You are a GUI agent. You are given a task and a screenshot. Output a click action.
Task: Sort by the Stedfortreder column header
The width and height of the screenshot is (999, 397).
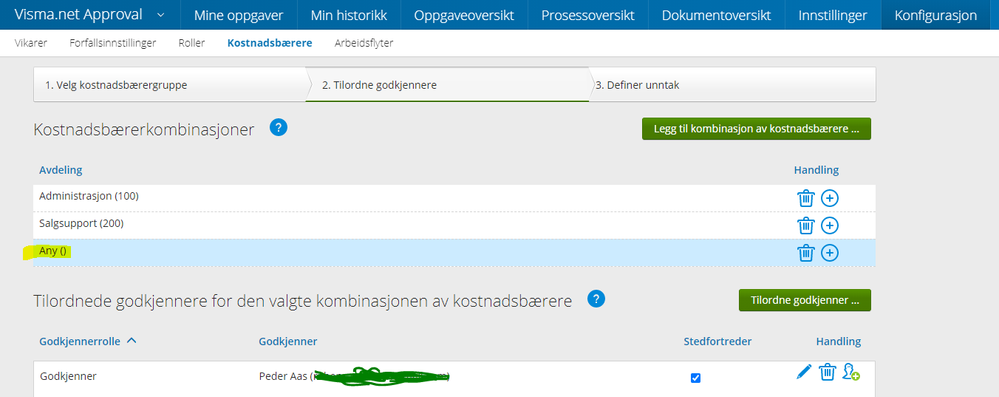[717, 342]
